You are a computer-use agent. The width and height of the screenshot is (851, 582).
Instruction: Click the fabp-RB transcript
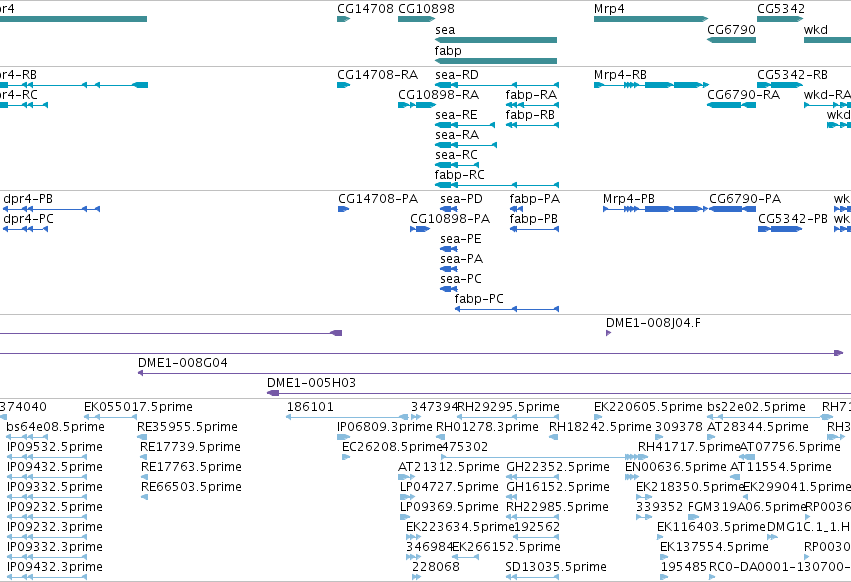click(532, 125)
